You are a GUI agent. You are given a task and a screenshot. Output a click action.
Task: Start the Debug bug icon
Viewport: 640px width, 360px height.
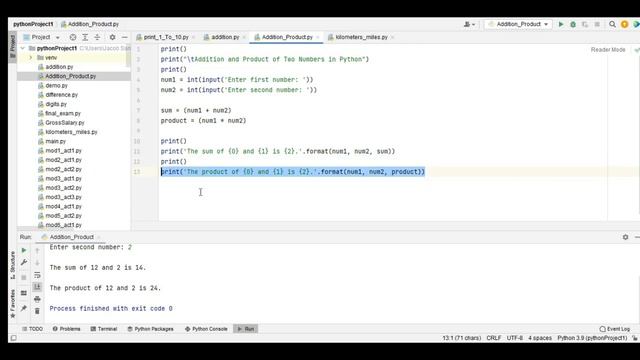573,24
